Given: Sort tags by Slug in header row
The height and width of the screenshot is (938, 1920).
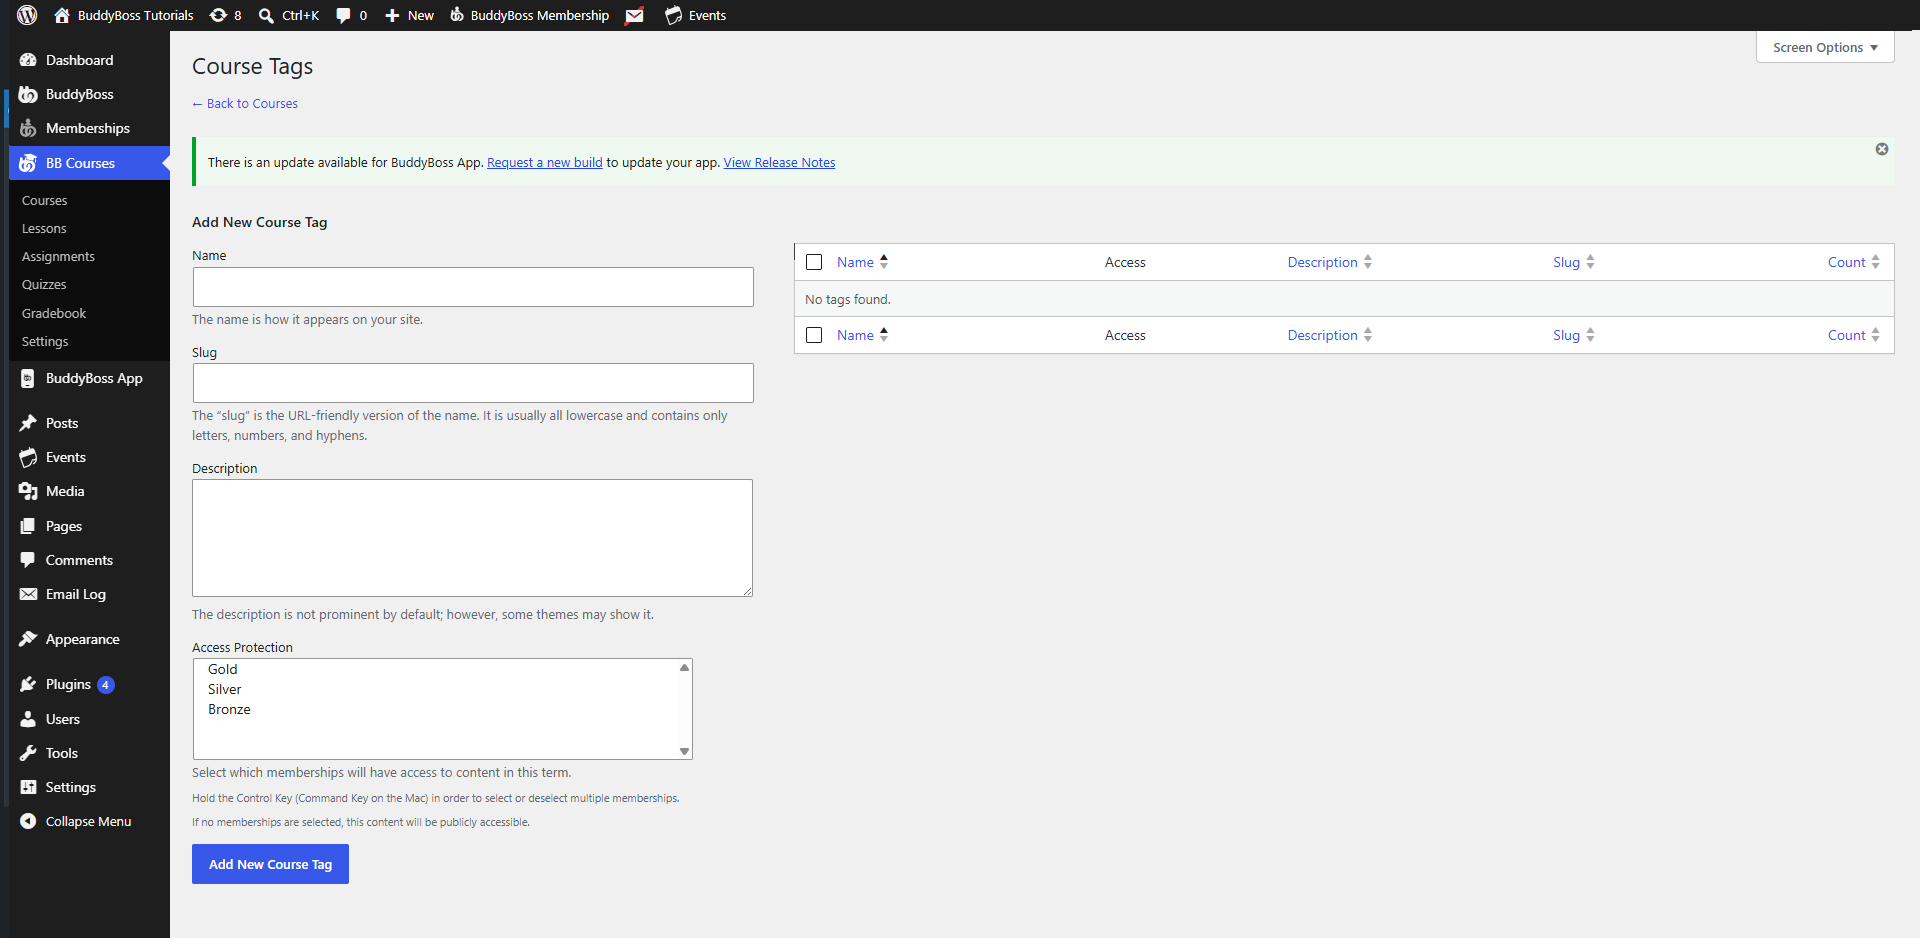Looking at the screenshot, I should pos(1573,262).
